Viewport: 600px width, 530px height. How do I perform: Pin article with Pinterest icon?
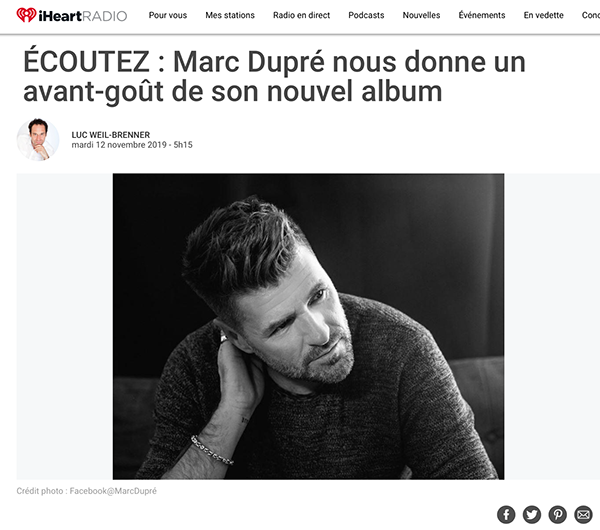click(x=558, y=514)
